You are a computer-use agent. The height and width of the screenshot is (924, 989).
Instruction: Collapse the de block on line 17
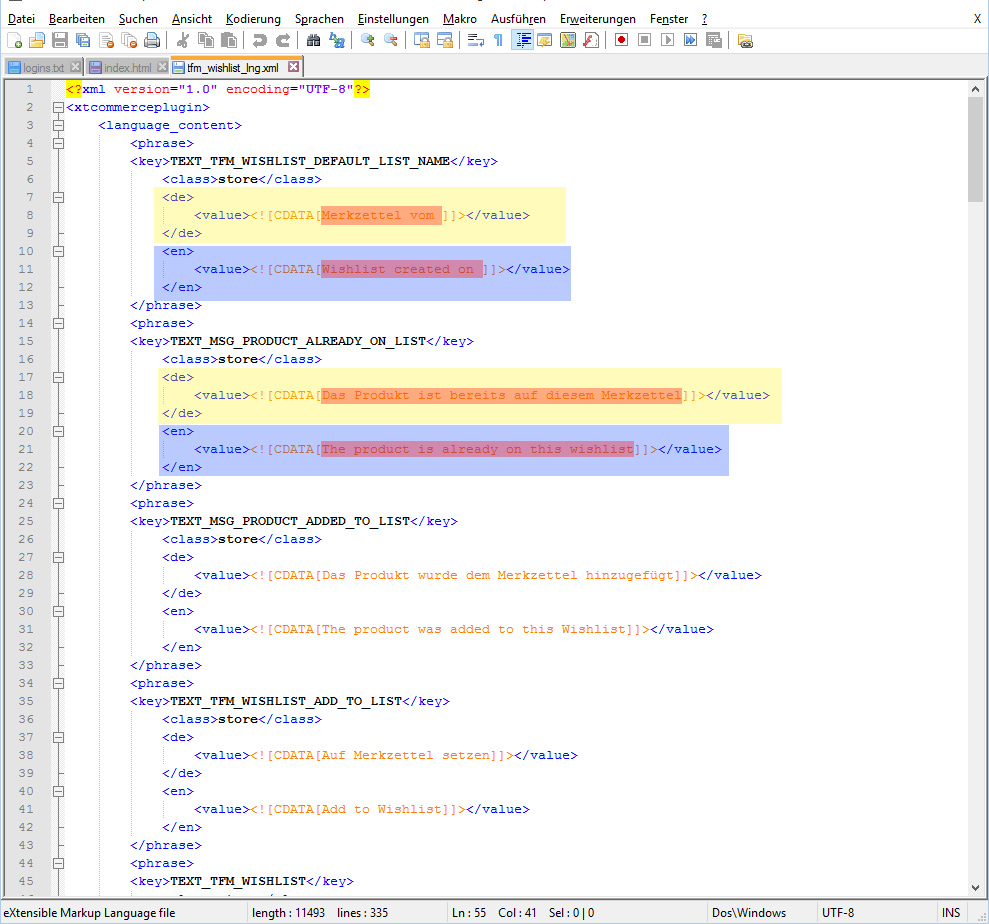(58, 377)
